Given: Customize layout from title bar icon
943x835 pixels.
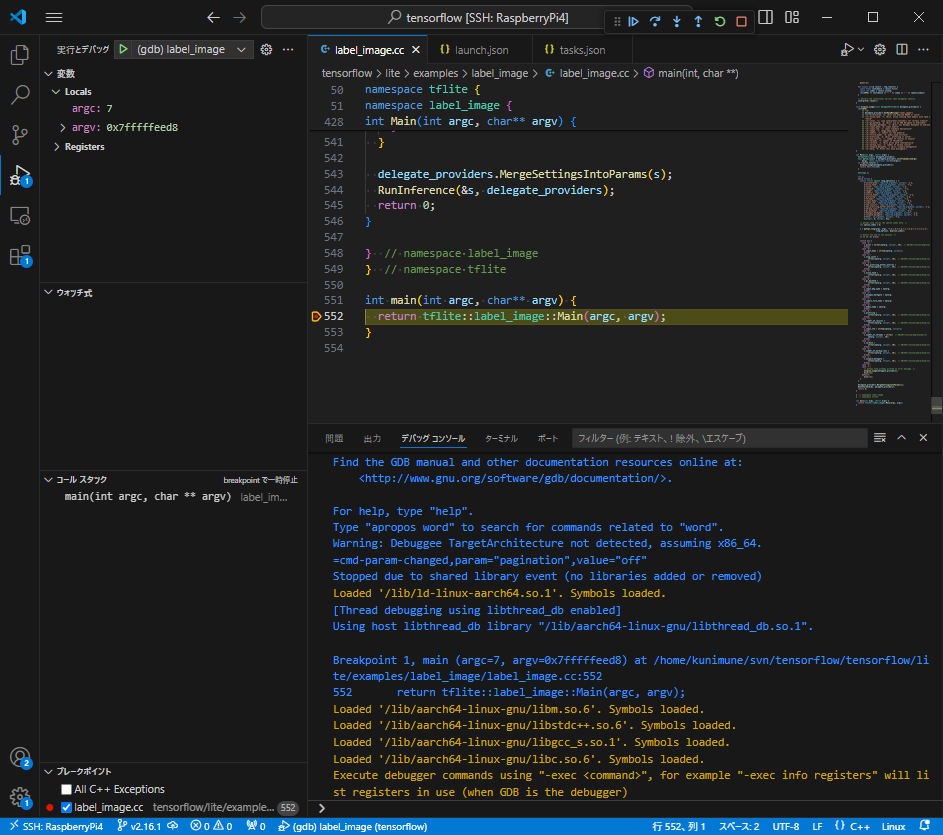Looking at the screenshot, I should tap(792, 17).
